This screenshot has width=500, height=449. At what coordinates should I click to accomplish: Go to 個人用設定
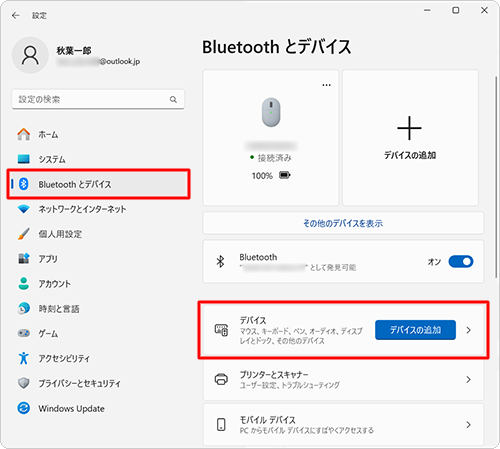click(x=98, y=234)
